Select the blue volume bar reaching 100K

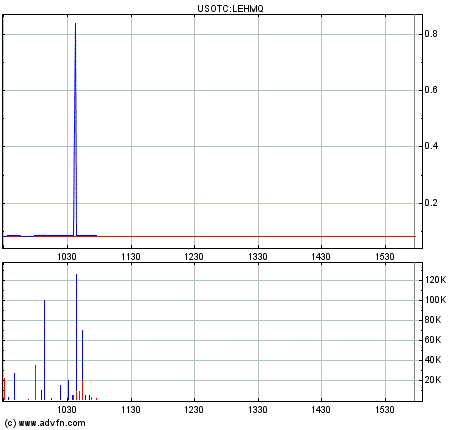coord(44,350)
